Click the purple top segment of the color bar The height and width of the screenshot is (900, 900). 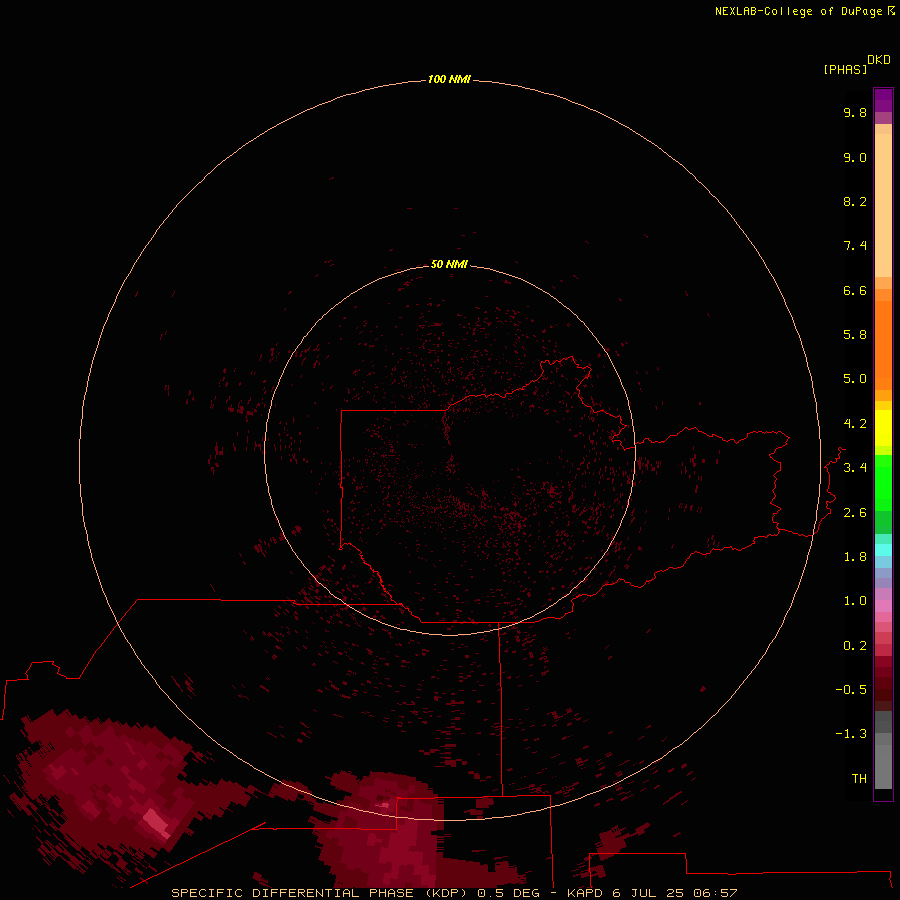coord(883,100)
